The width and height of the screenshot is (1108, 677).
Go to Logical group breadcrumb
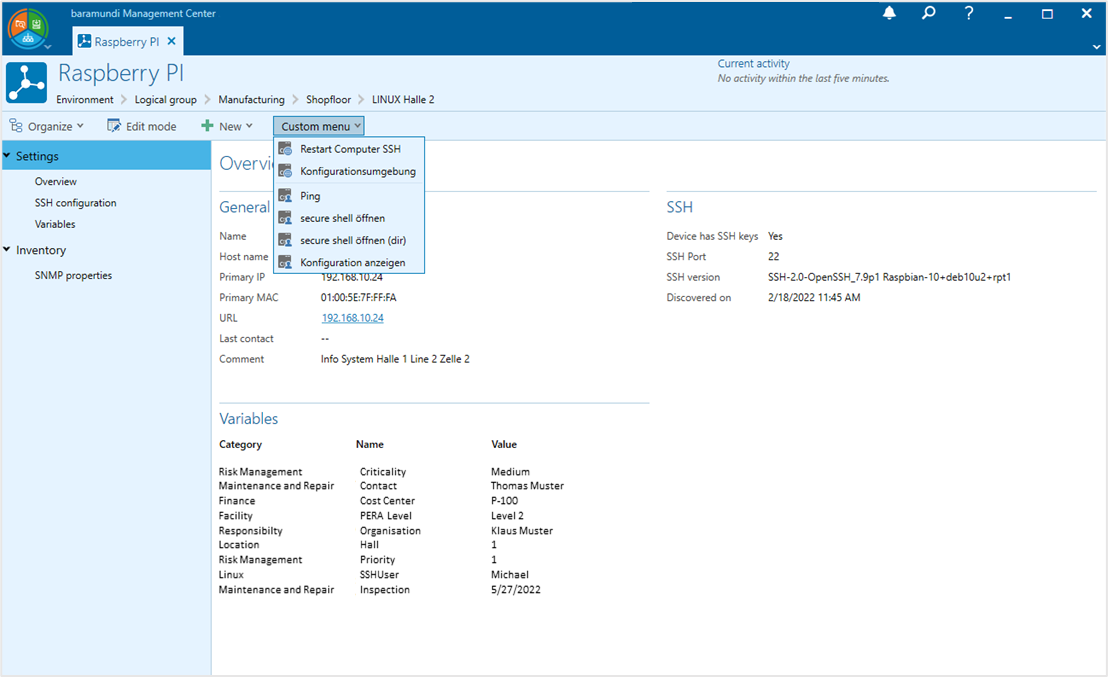tap(166, 100)
